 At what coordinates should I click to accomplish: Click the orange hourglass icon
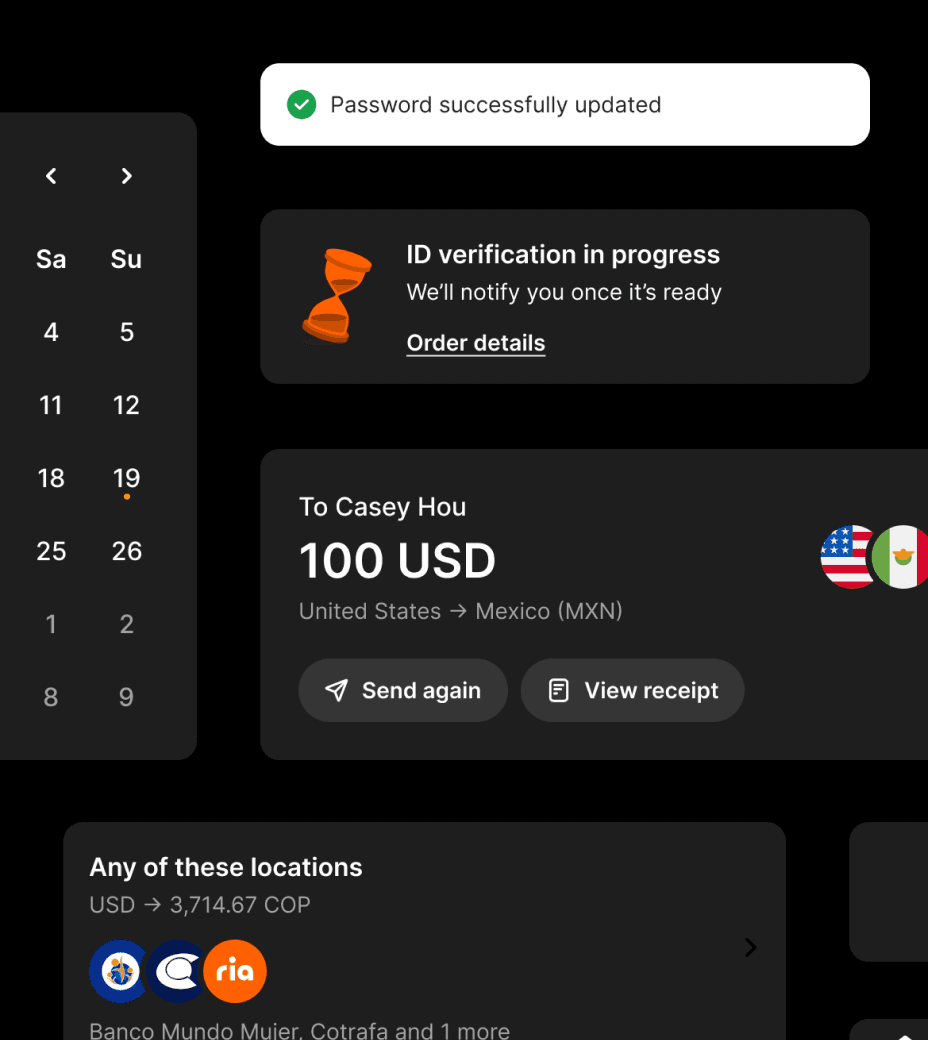point(336,296)
